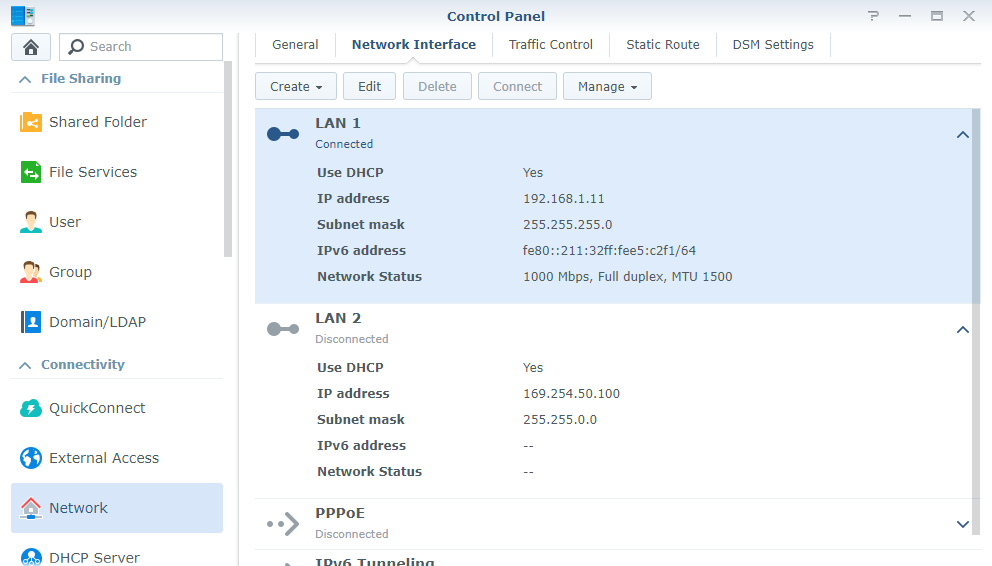Expand the PPPoE interface section
This screenshot has height=566, width=992.
pos(963,524)
